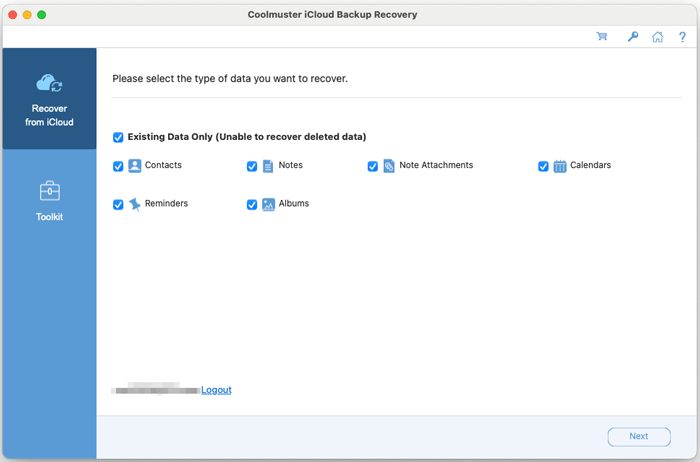Viewport: 700px width, 462px height.
Task: Toggle the Notes checkbox
Action: pos(252,166)
